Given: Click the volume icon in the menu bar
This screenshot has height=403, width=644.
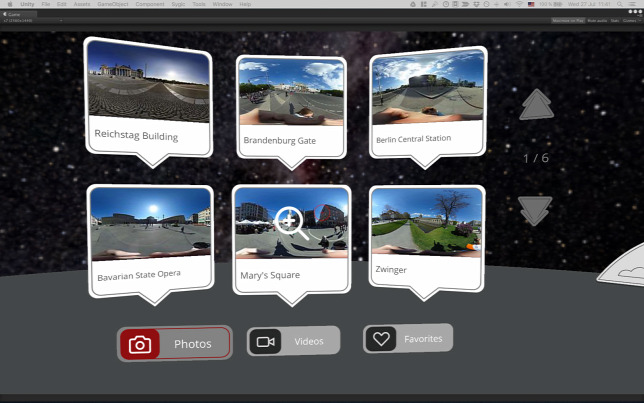Looking at the screenshot, I should [x=507, y=4].
